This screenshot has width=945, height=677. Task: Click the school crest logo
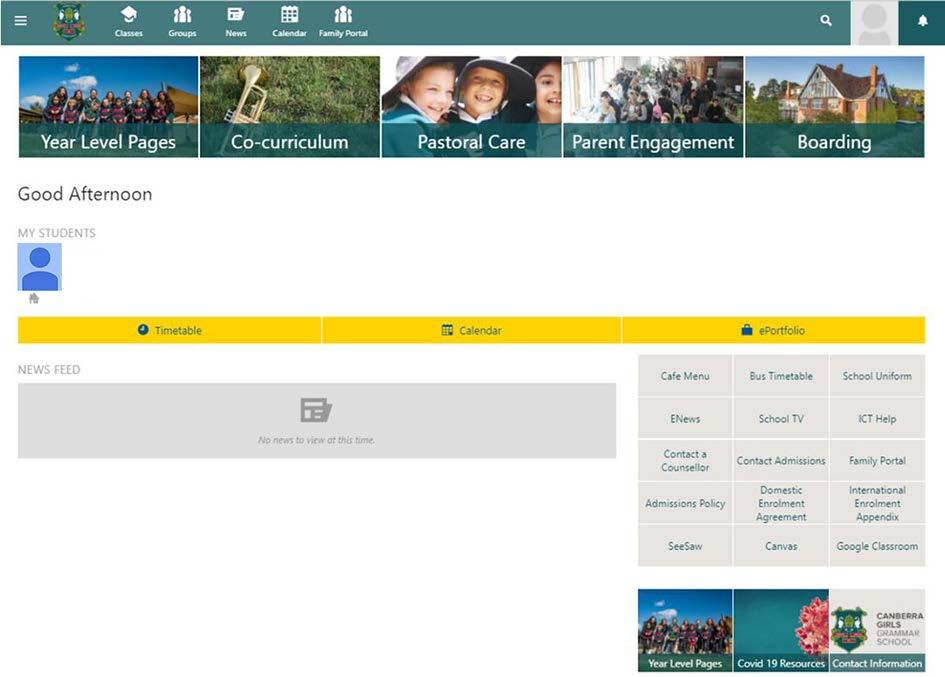tap(69, 22)
